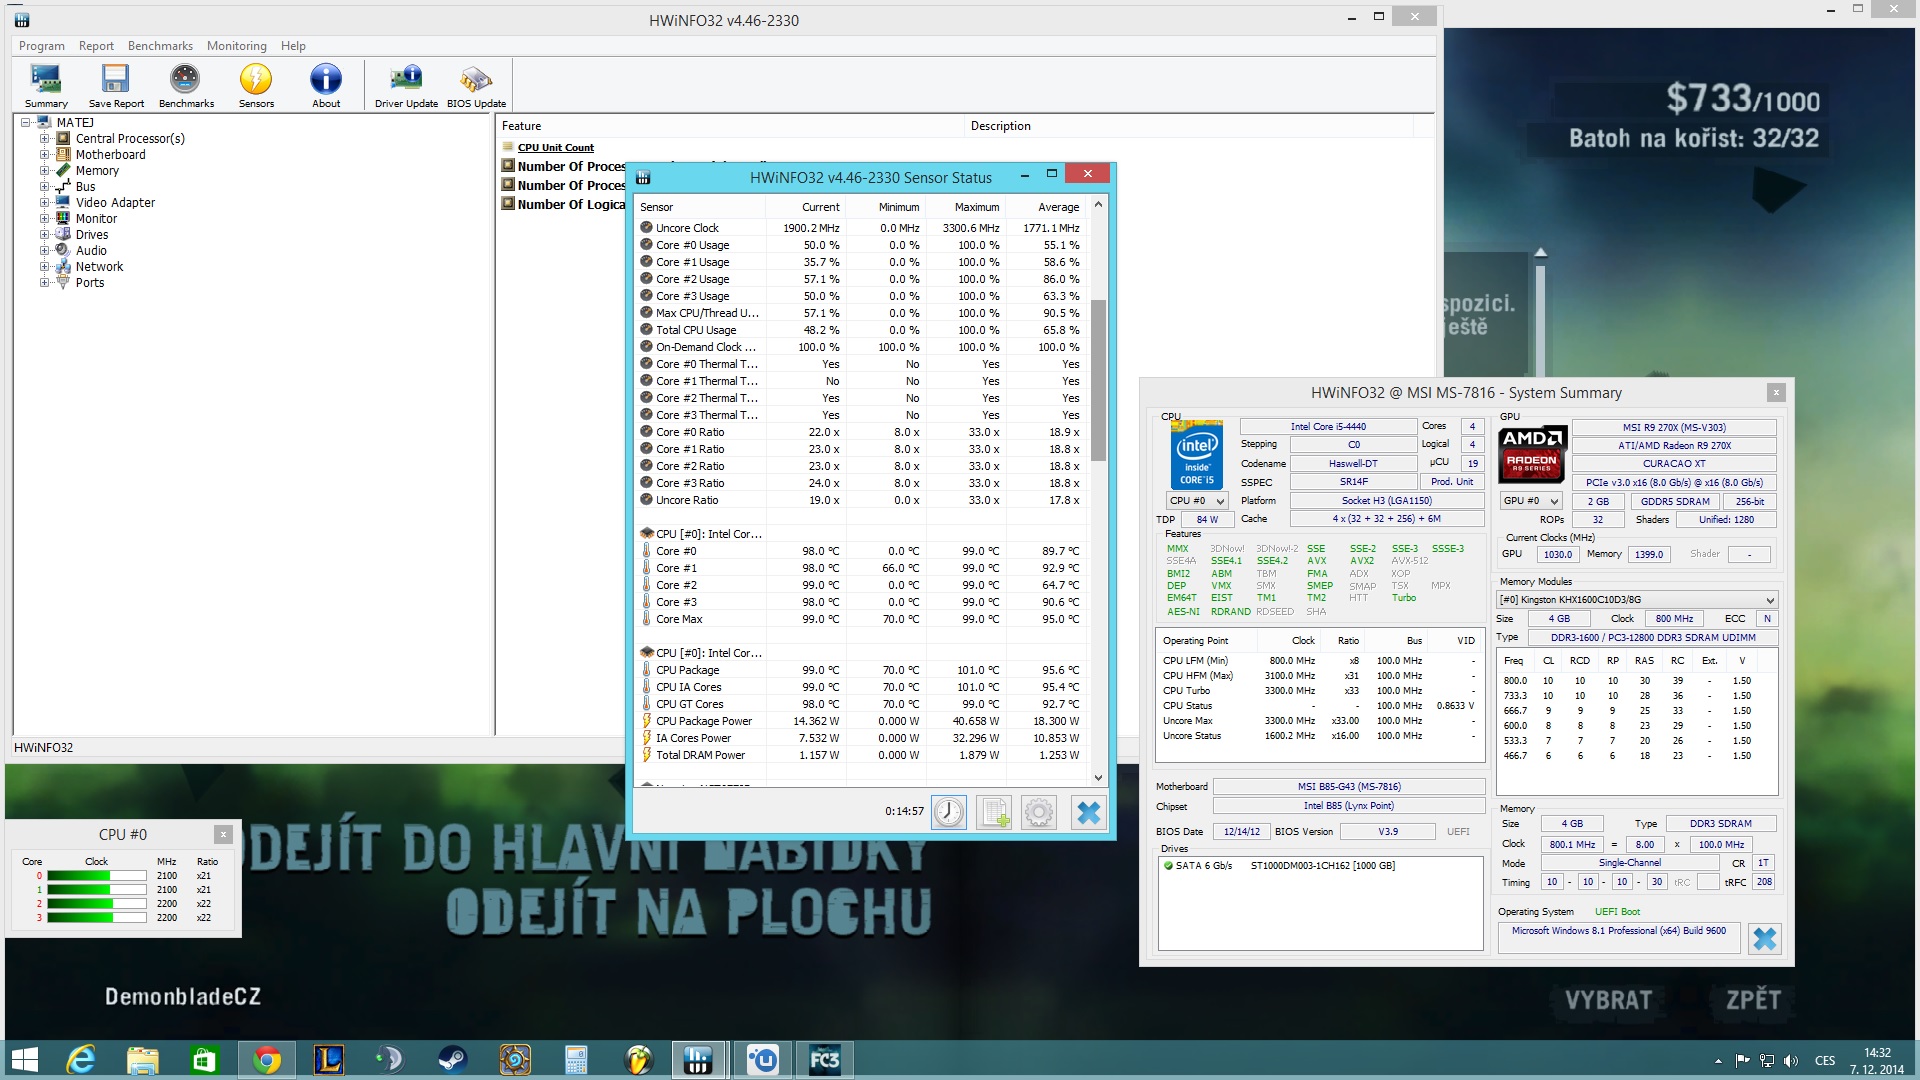Open the Monitoring menu

(236, 46)
